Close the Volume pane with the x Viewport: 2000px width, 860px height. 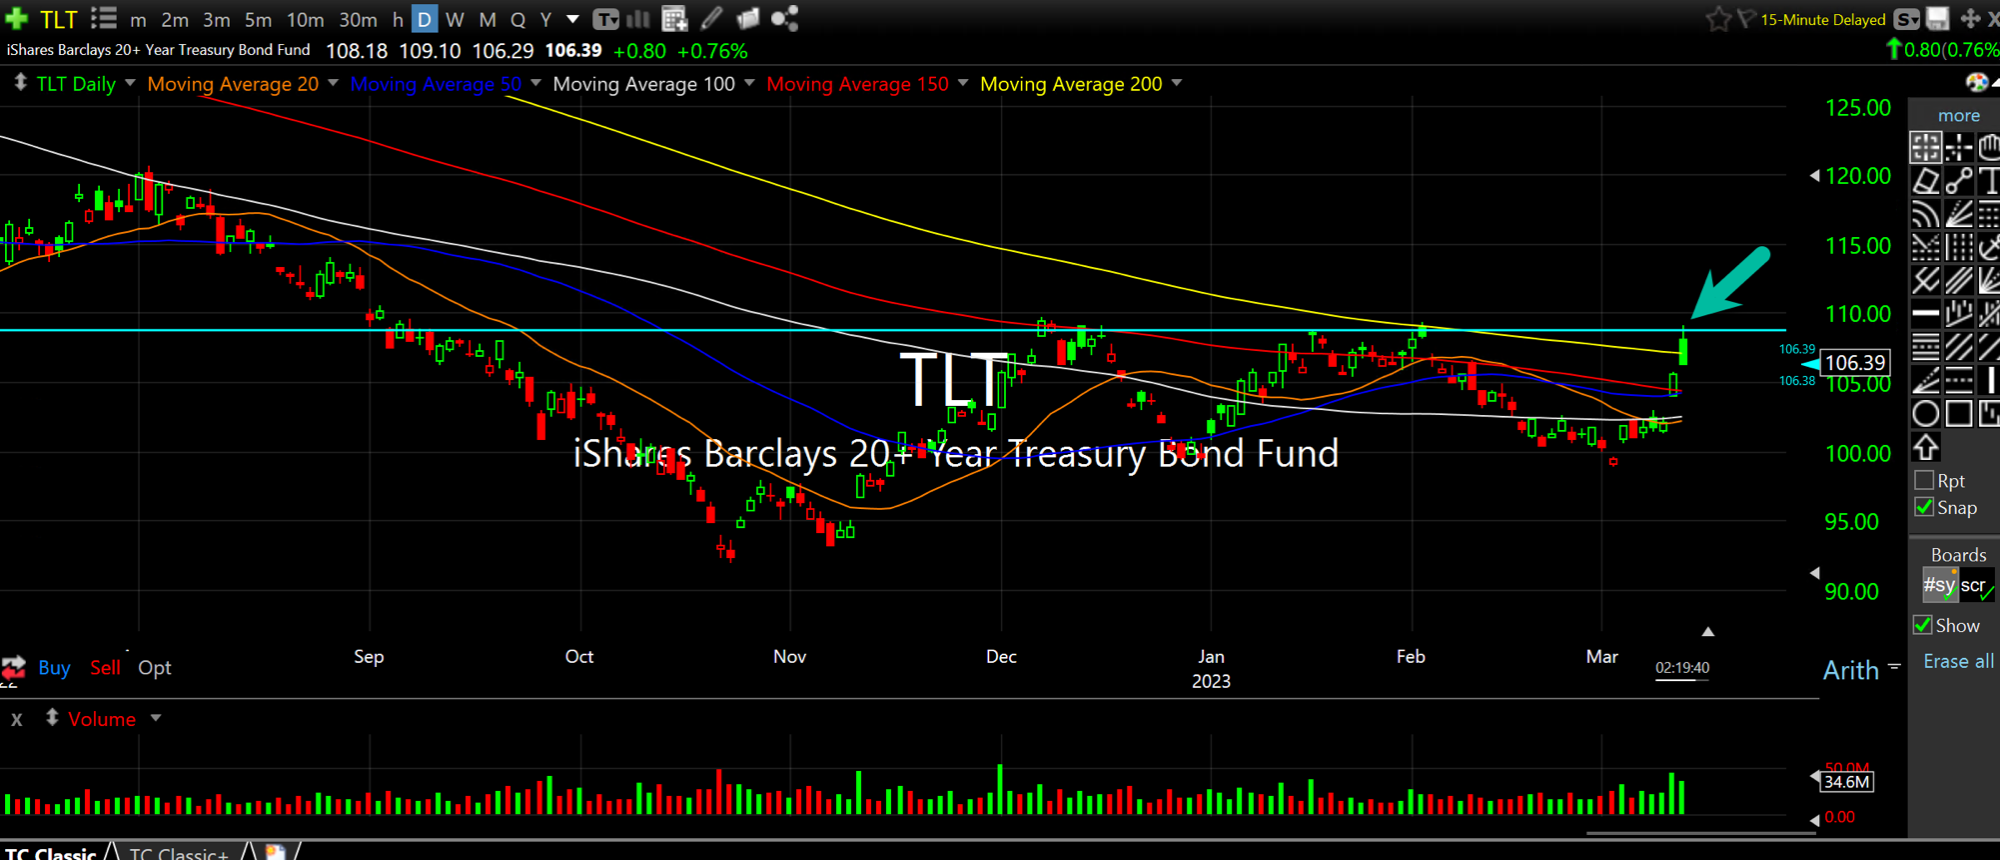16,719
